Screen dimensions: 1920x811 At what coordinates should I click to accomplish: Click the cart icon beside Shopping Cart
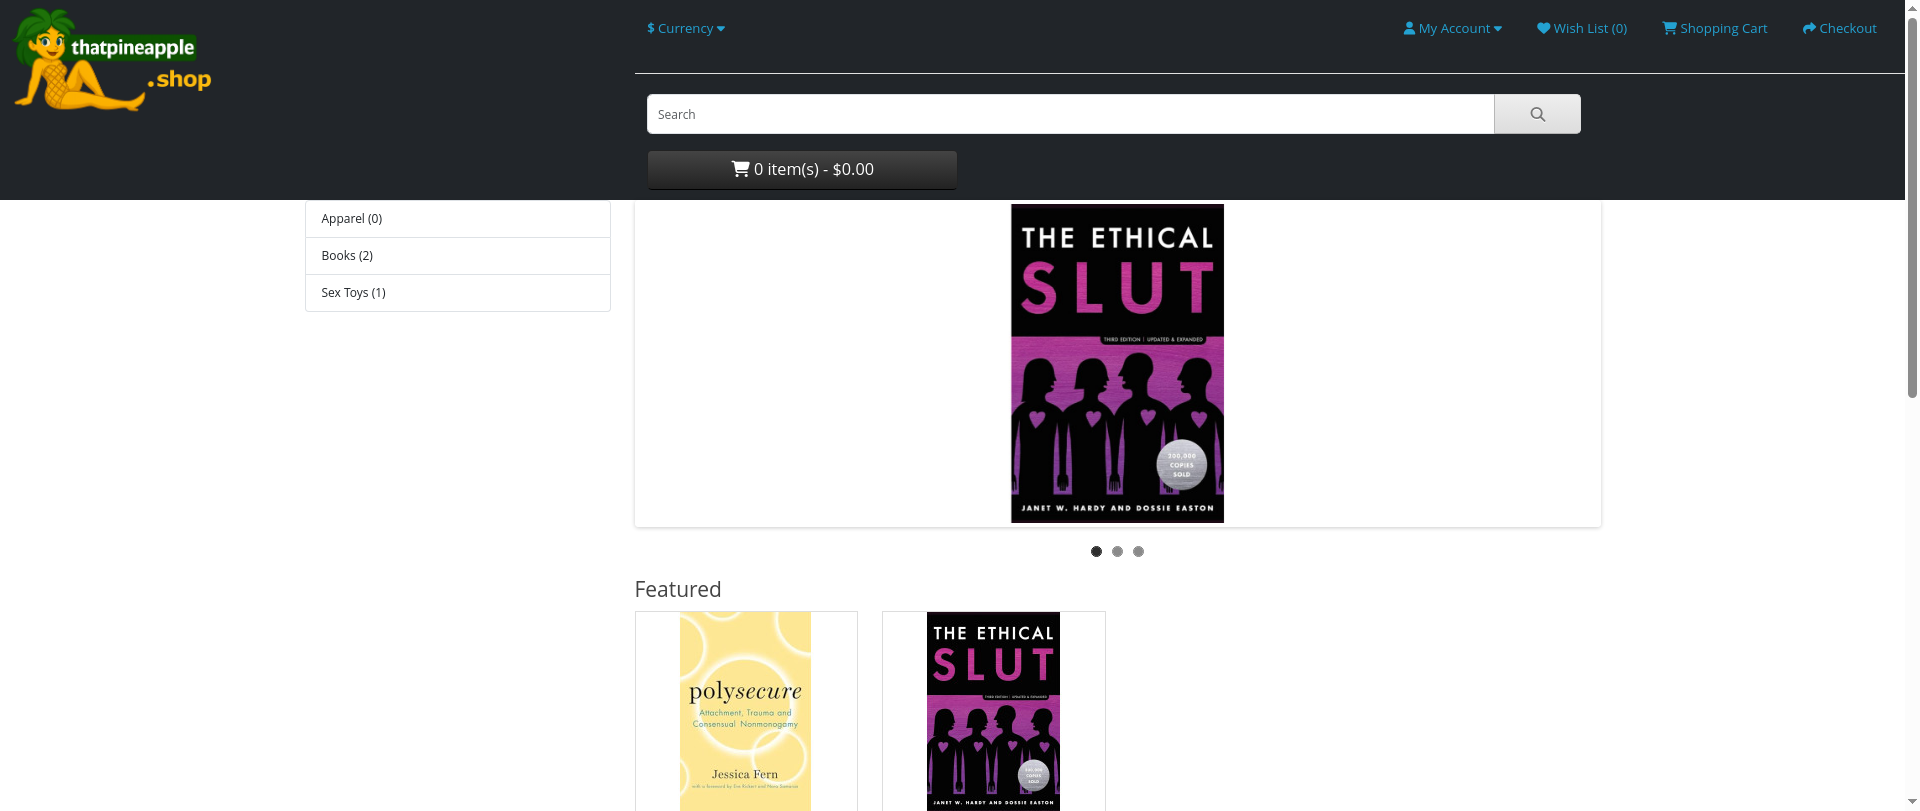[x=1670, y=28]
